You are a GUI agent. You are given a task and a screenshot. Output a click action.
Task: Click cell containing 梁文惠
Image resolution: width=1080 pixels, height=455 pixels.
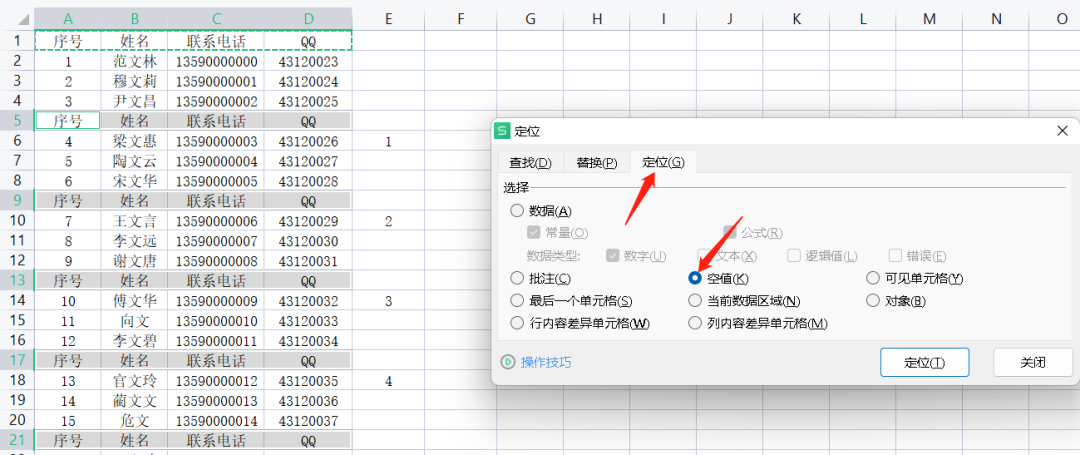coord(134,141)
